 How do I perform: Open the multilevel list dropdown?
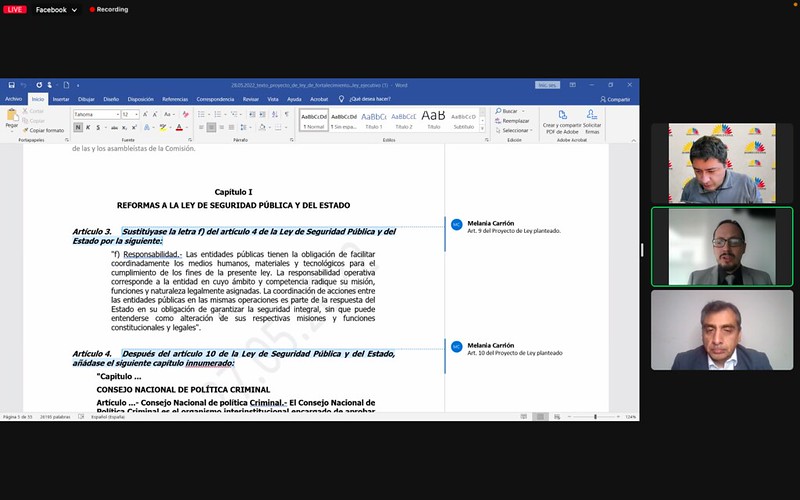click(x=241, y=114)
